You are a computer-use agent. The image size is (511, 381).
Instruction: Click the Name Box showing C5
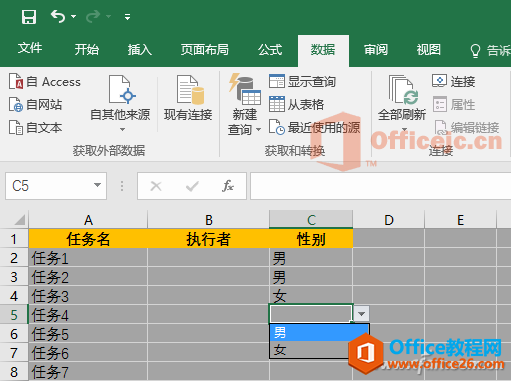pos(48,186)
